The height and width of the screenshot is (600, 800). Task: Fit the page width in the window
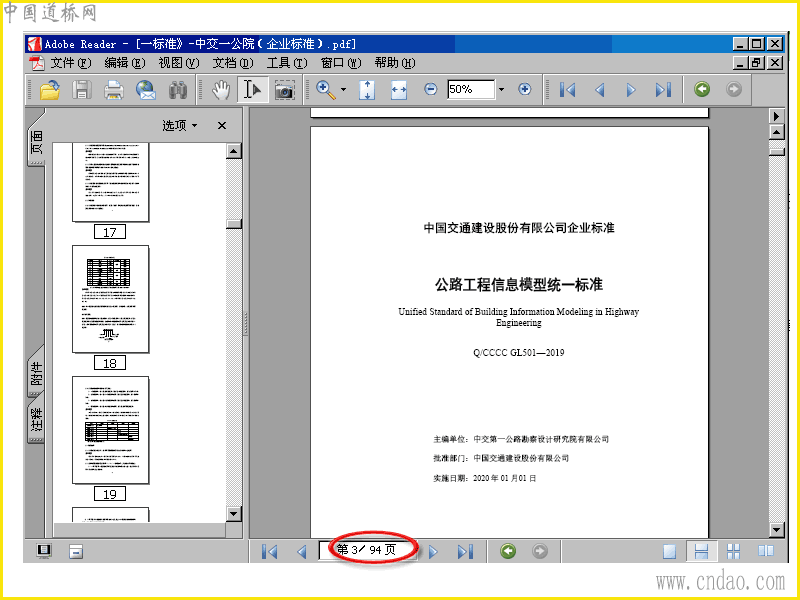coord(398,90)
